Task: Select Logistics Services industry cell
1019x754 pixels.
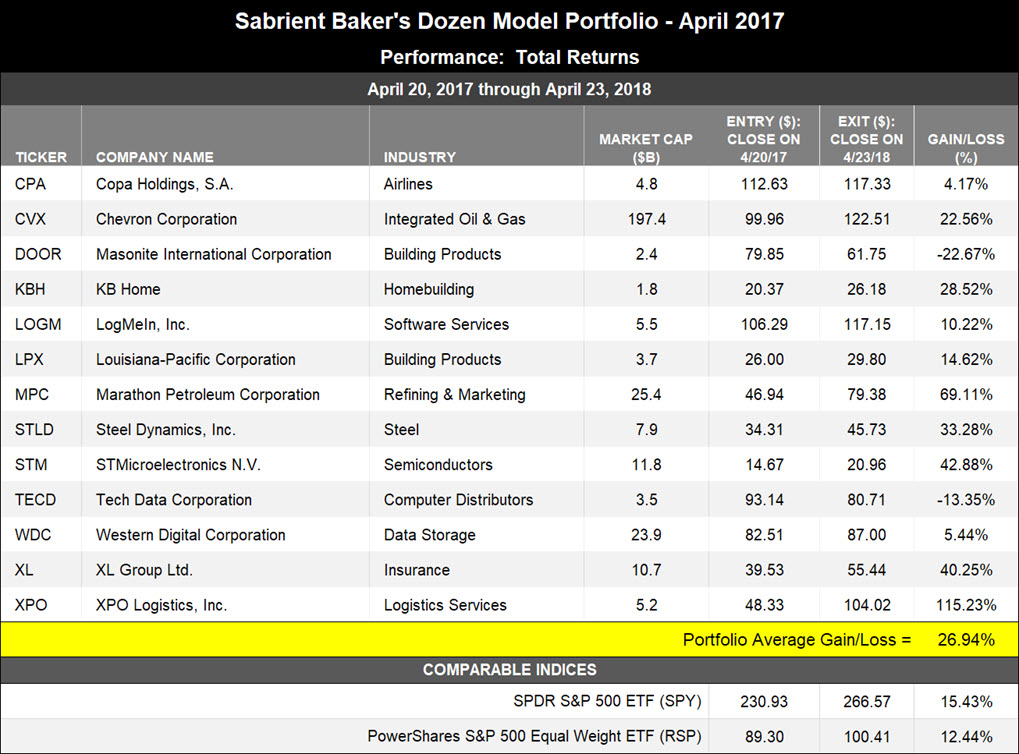Action: pos(445,606)
